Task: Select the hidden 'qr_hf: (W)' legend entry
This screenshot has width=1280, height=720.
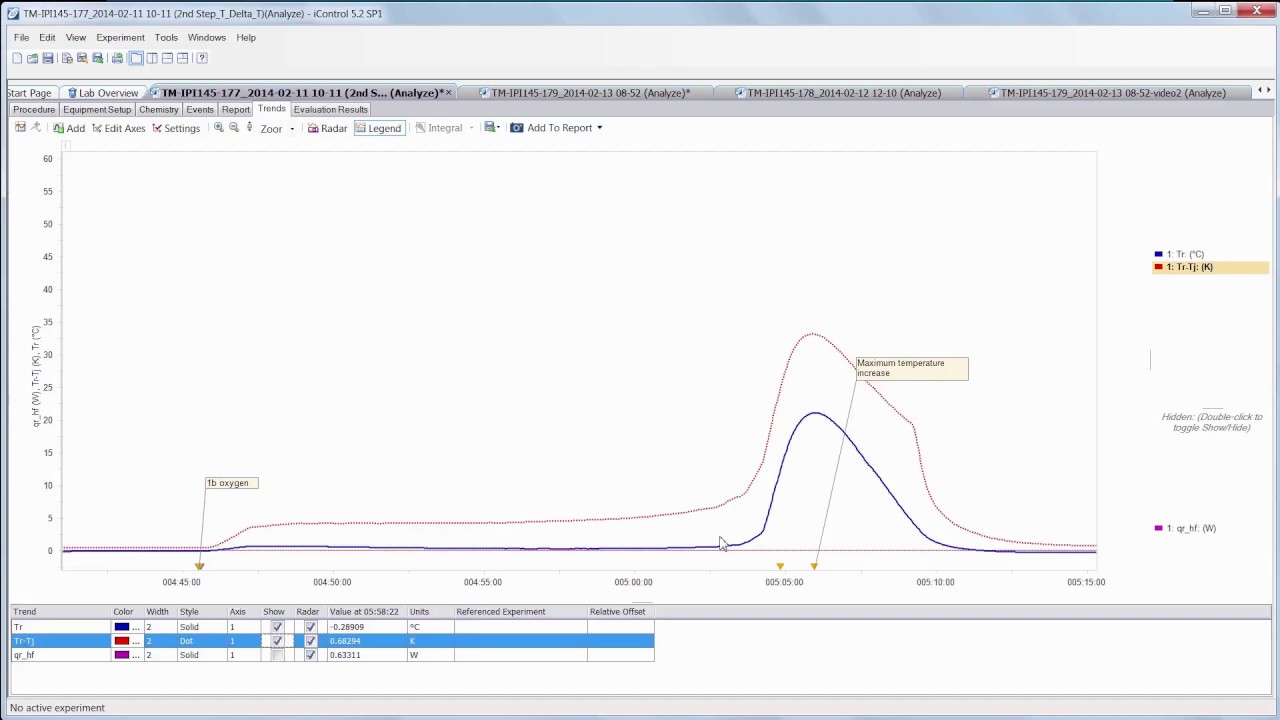Action: tap(1186, 528)
